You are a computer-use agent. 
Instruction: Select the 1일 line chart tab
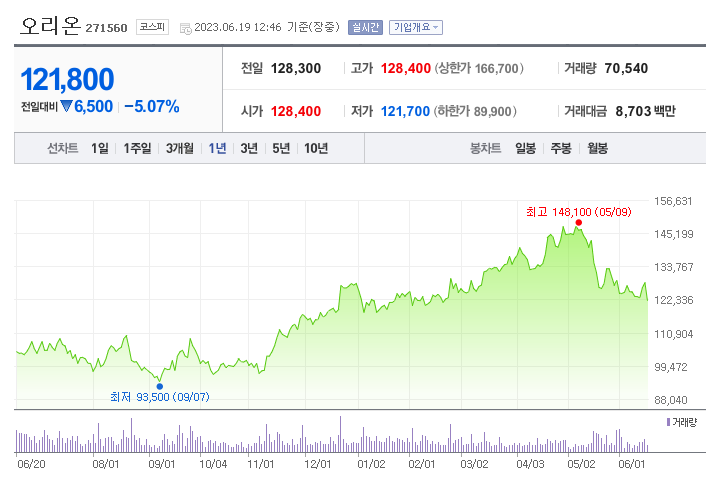(100, 148)
